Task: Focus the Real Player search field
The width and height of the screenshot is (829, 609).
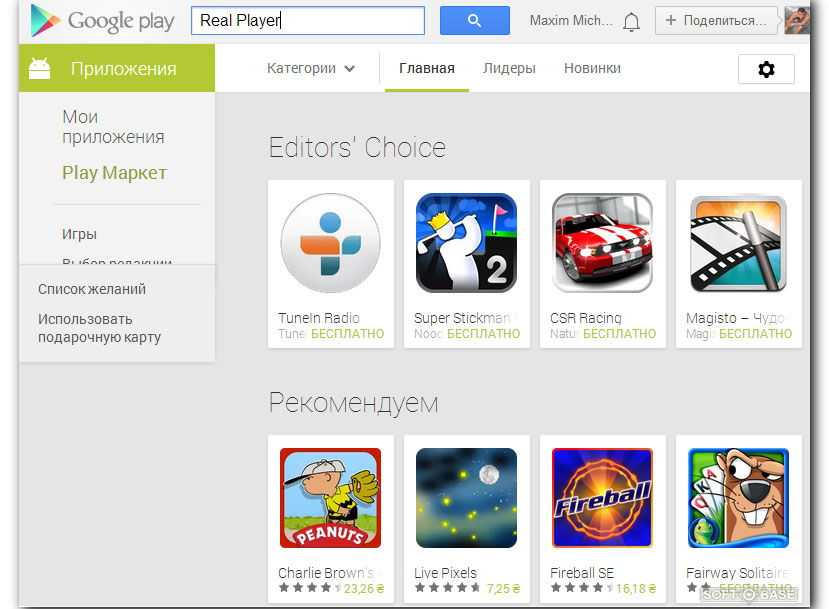Action: pos(308,21)
